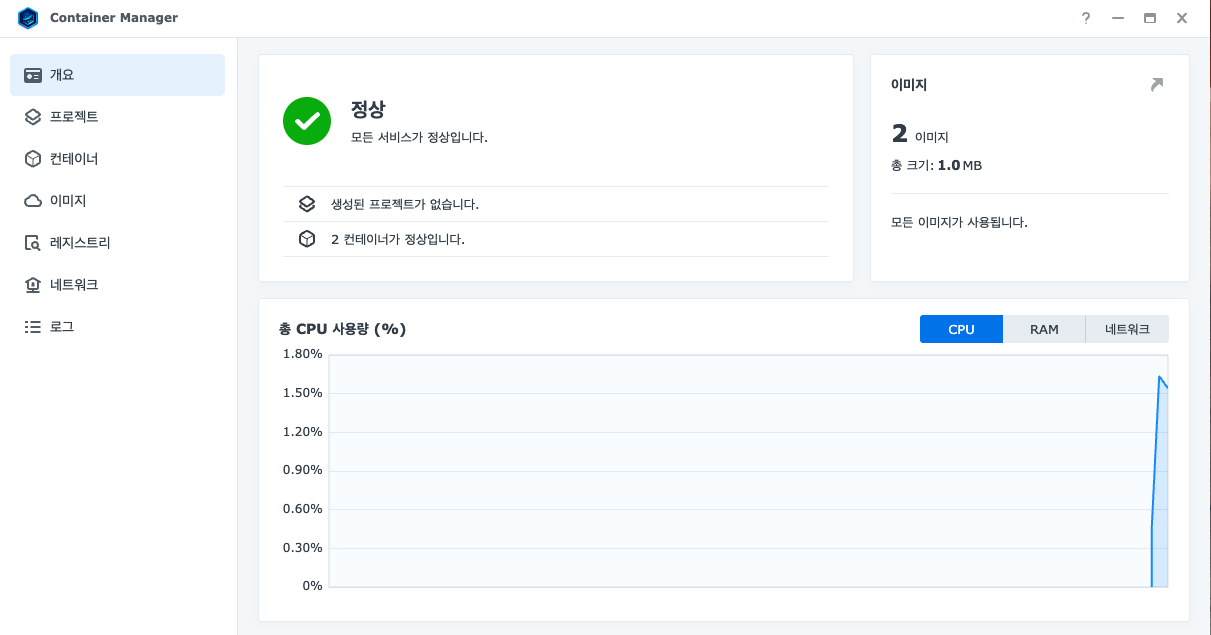Click the 개요 overview sidebar icon
This screenshot has height=635, width=1211.
pos(33,75)
